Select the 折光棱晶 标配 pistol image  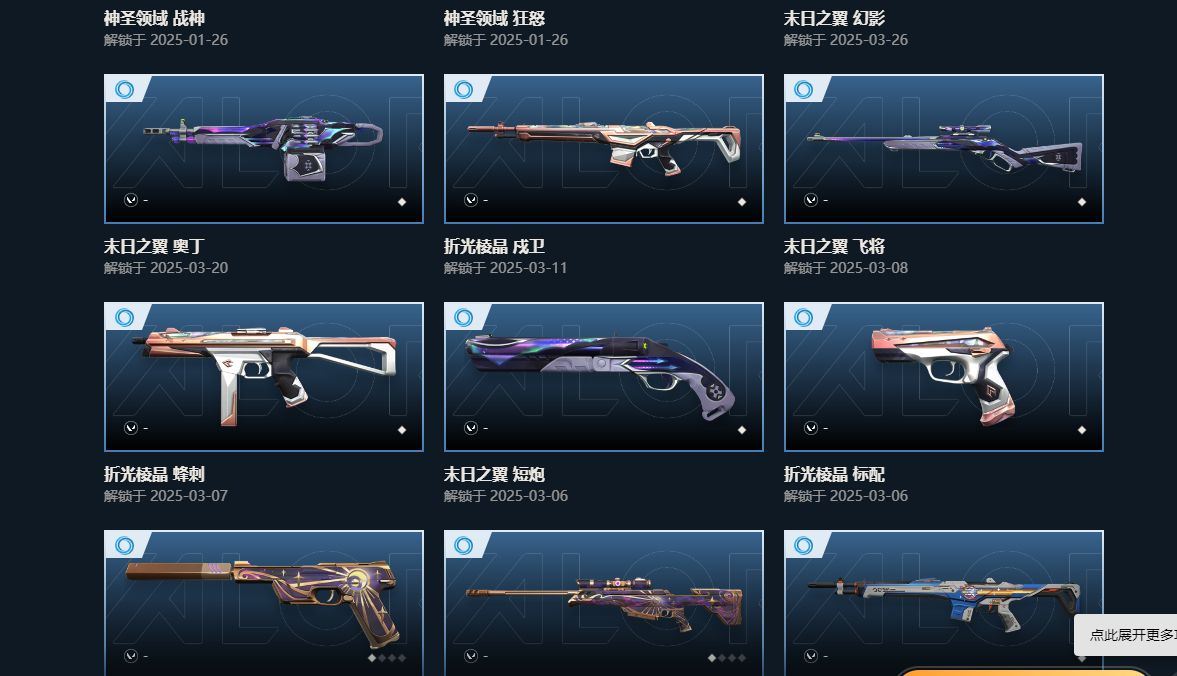[944, 377]
